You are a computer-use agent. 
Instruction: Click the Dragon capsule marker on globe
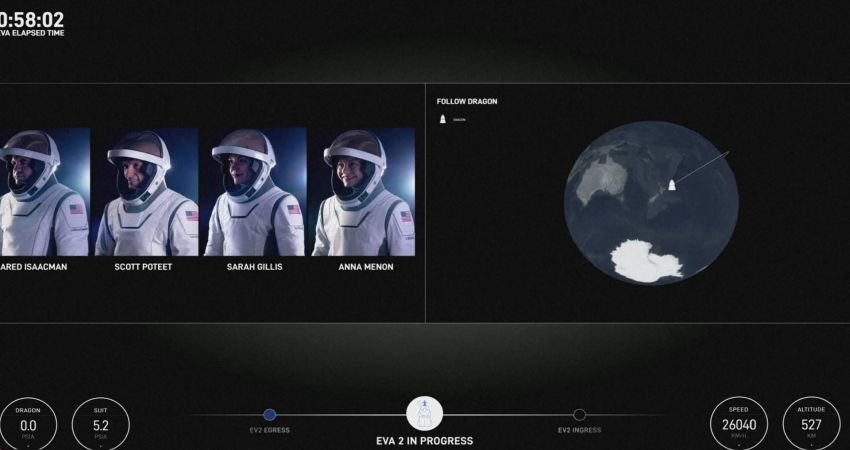click(x=672, y=185)
